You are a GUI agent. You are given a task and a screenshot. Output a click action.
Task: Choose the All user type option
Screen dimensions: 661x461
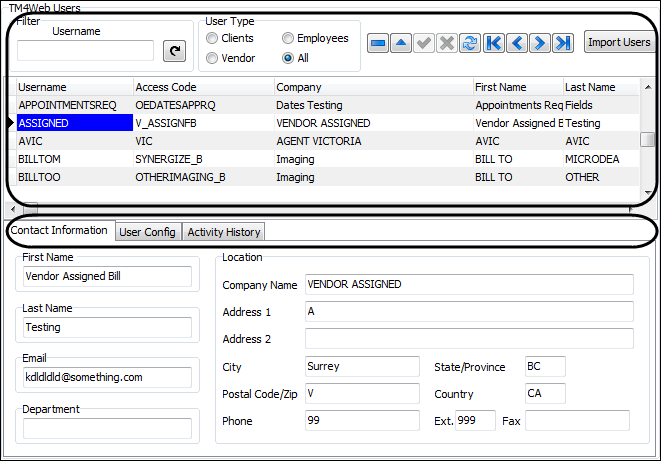(288, 59)
